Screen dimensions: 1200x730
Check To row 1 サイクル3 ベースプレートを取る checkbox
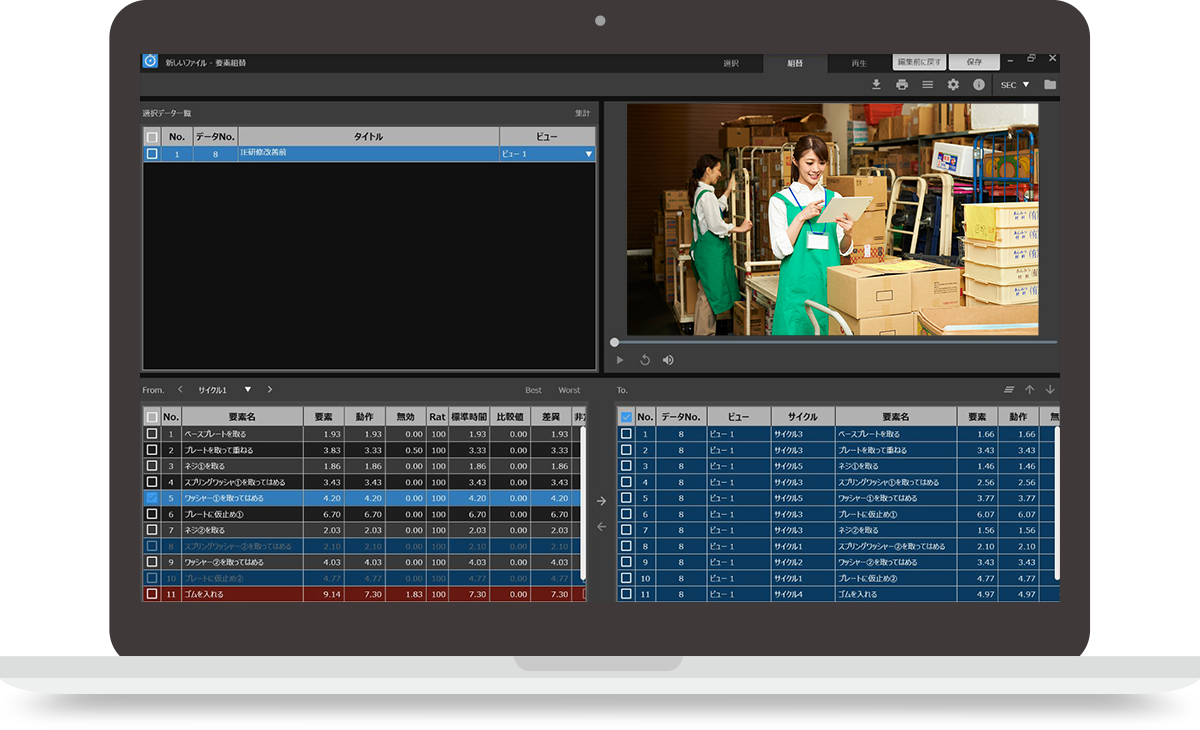(x=626, y=434)
